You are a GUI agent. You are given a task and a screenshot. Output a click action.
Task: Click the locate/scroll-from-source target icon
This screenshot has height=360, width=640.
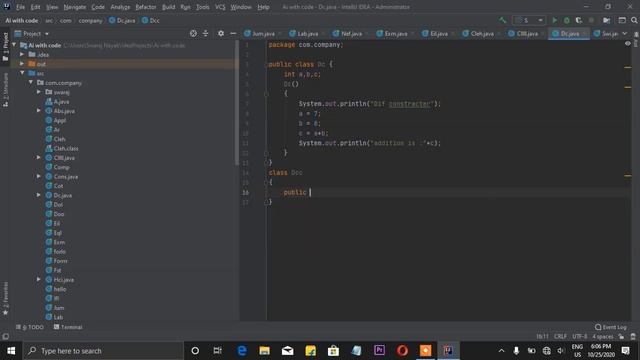(193, 33)
